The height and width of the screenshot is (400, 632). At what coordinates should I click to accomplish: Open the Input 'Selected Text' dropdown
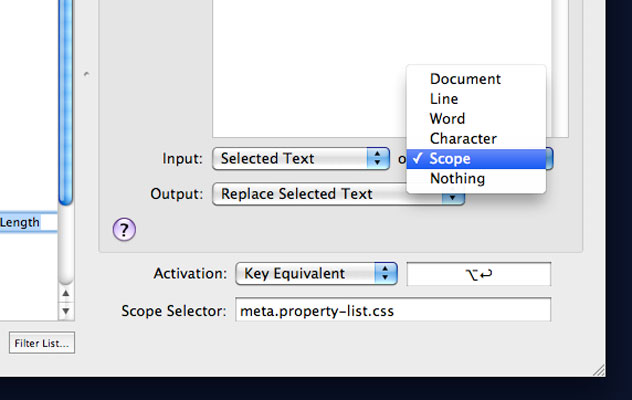[x=301, y=158]
